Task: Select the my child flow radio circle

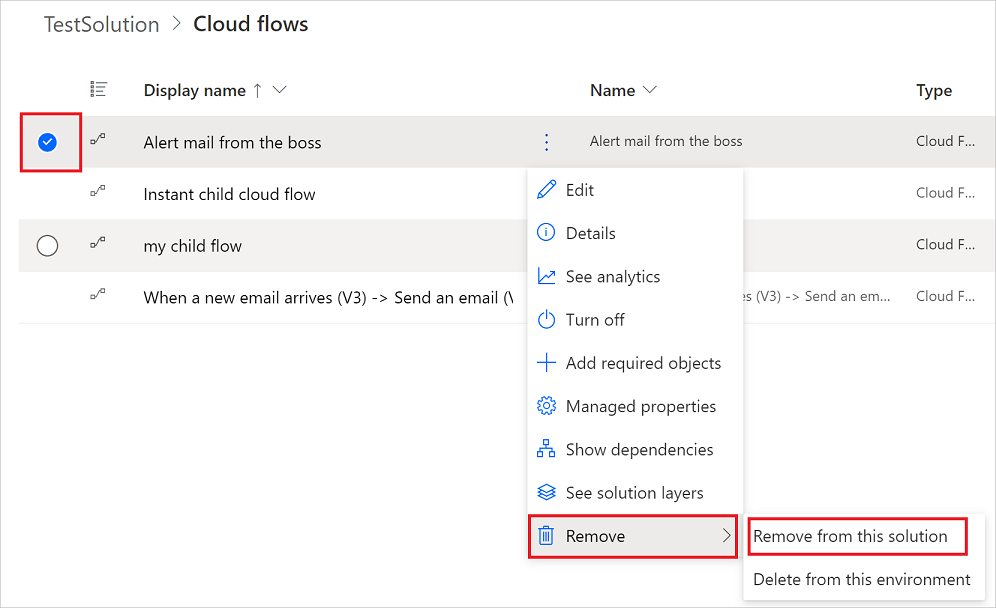Action: (47, 245)
